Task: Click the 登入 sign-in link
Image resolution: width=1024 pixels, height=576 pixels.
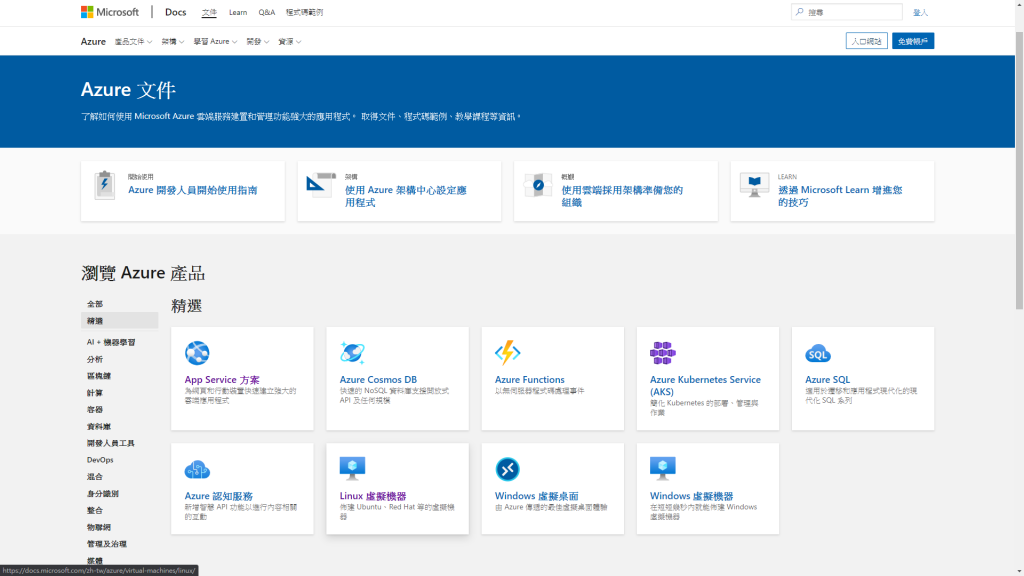Action: click(x=920, y=12)
